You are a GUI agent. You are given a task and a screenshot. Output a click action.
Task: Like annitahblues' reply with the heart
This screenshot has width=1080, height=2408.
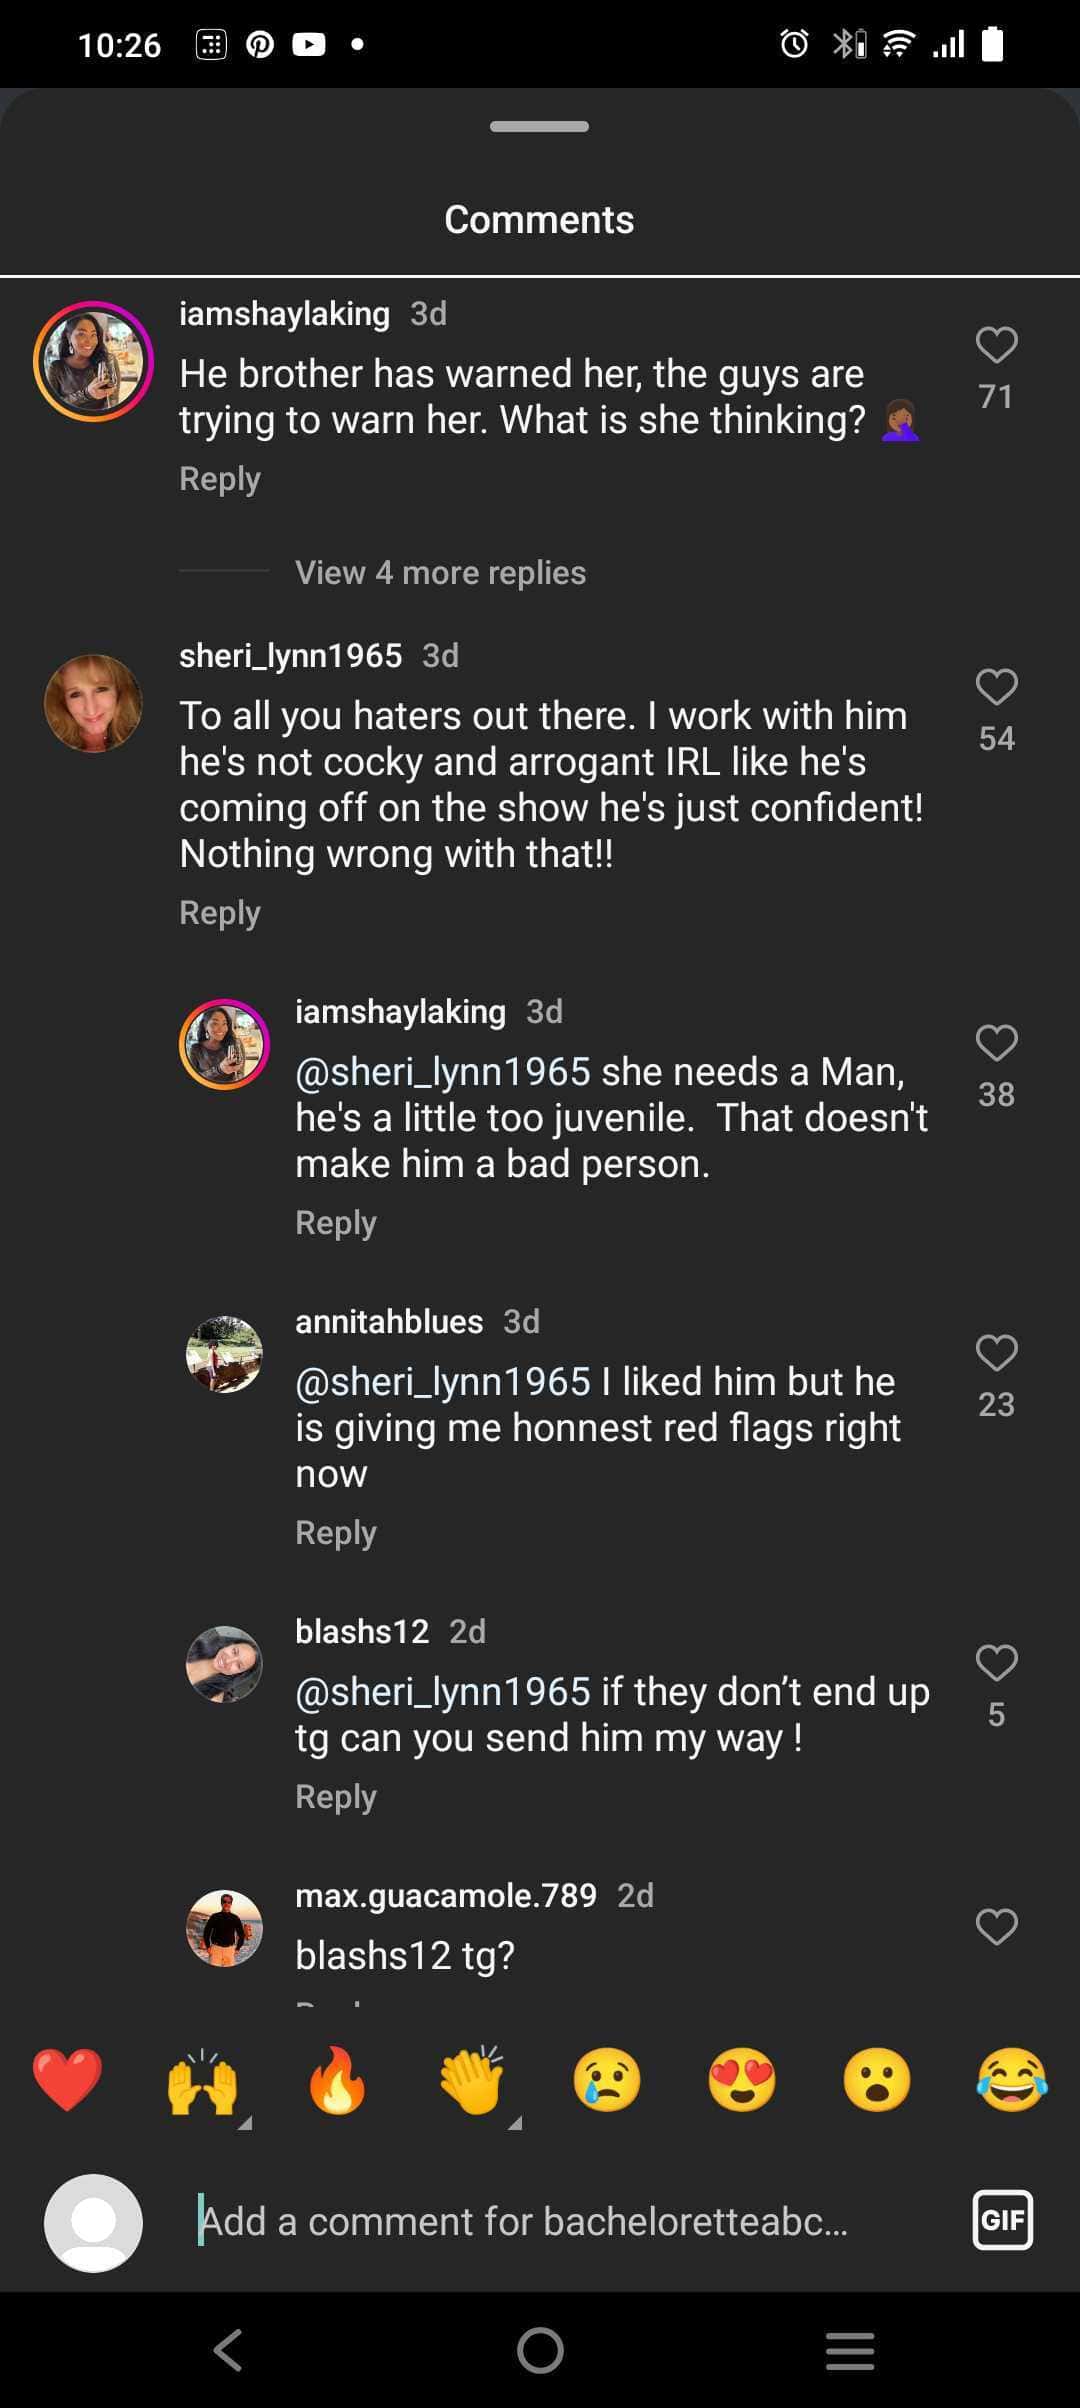[x=996, y=1353]
